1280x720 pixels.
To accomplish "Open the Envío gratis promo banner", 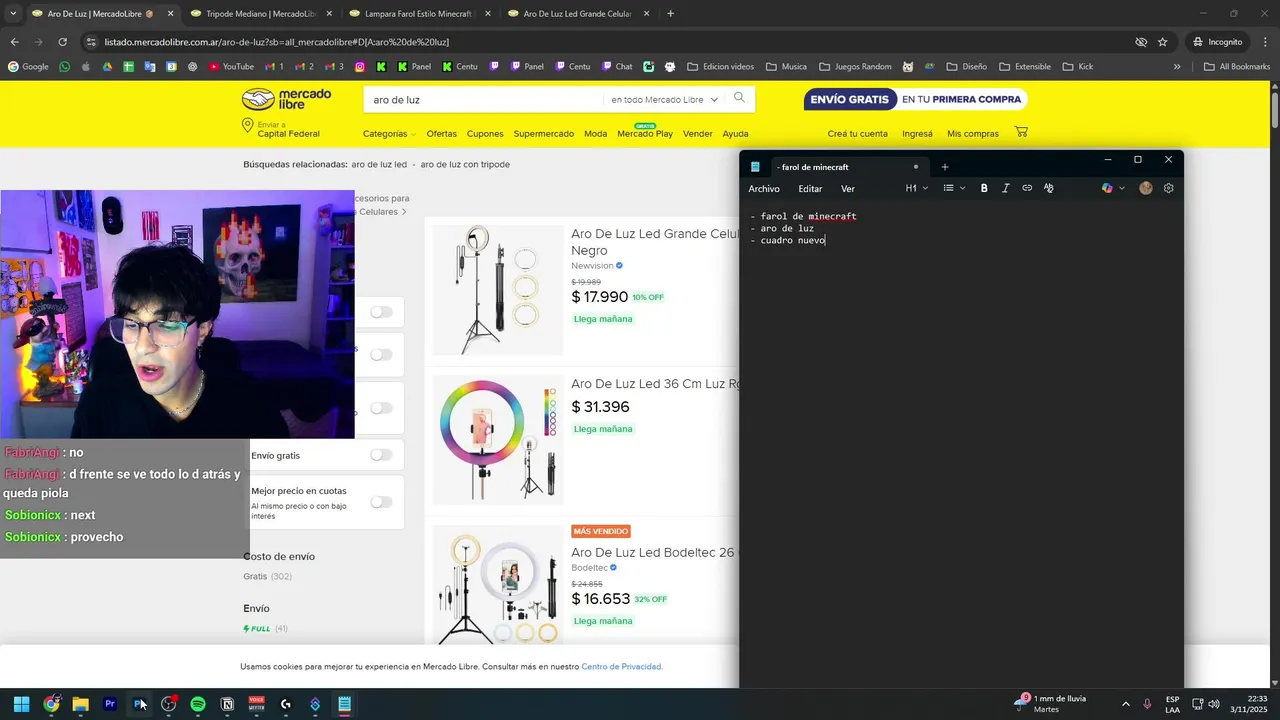I will (x=915, y=99).
